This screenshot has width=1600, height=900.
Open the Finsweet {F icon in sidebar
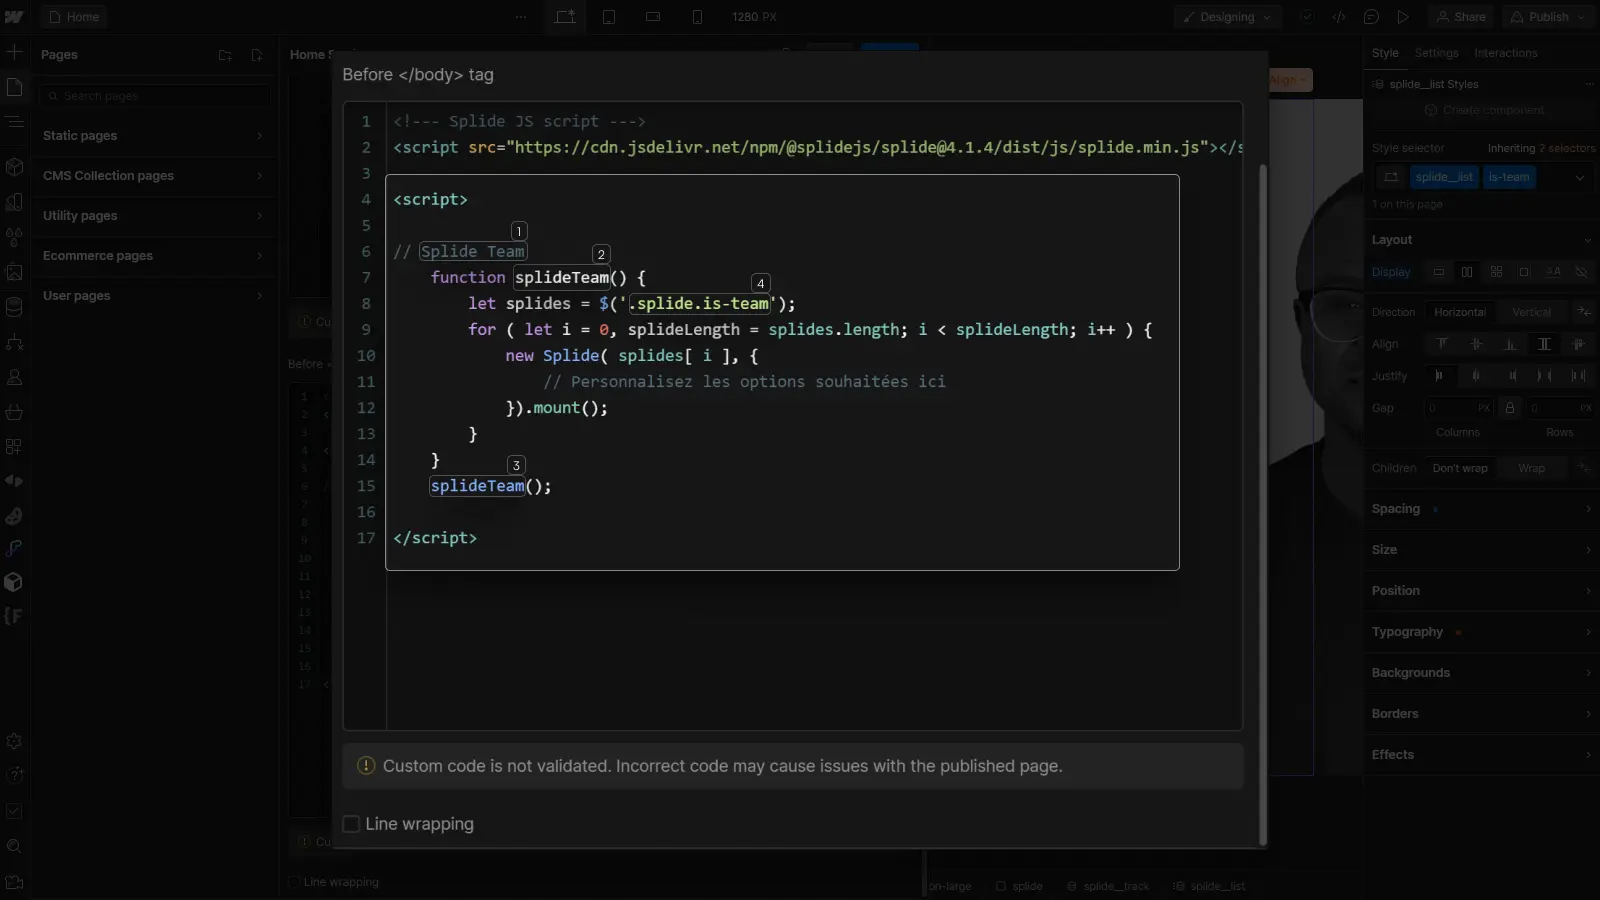[x=13, y=616]
